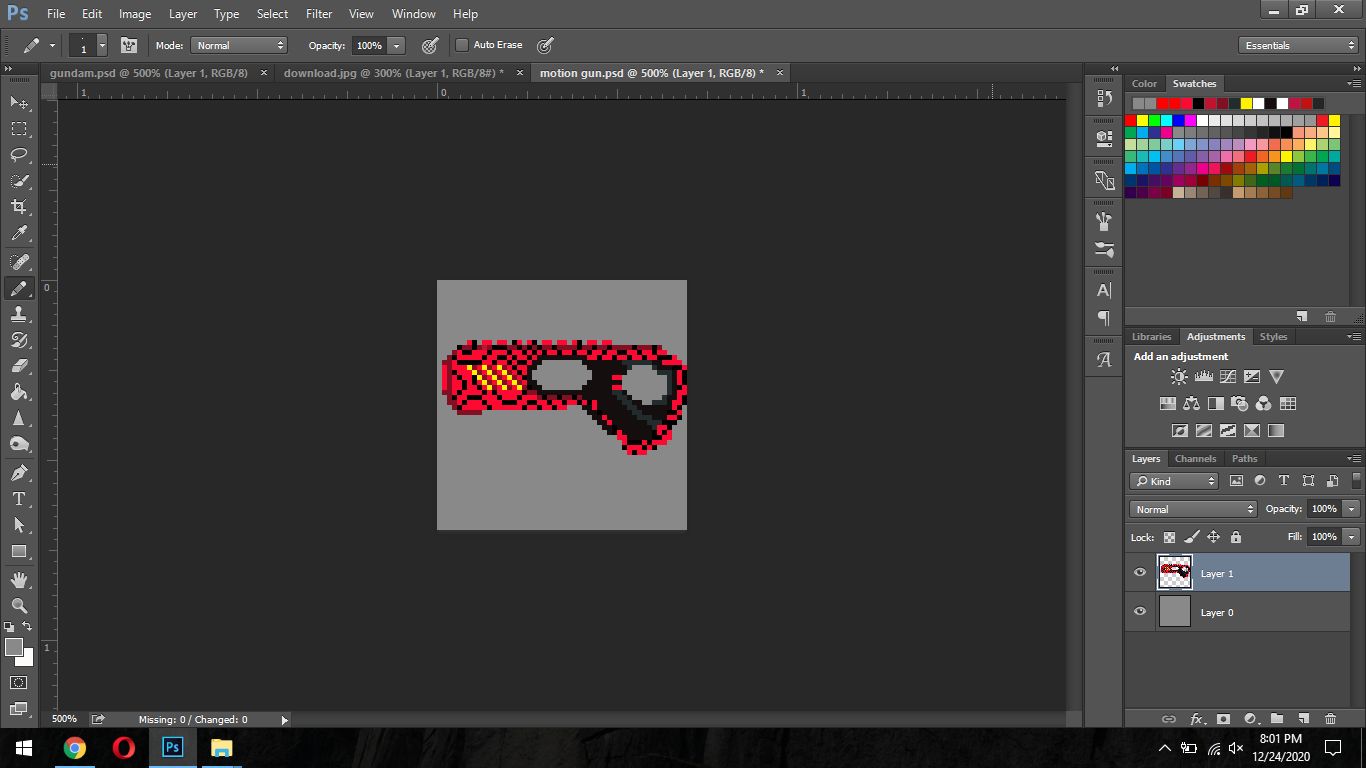Image resolution: width=1366 pixels, height=768 pixels.
Task: Activate the Horizontal Type tool
Action: tap(19, 499)
